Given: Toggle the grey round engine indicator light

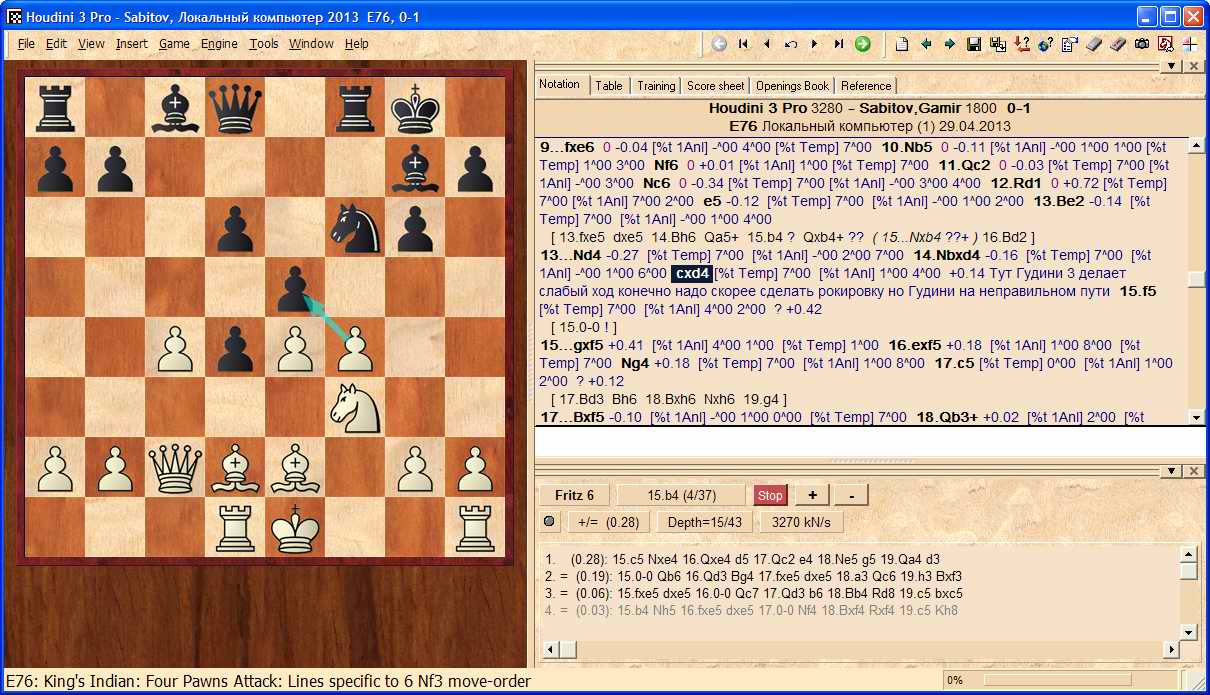Looking at the screenshot, I should [x=549, y=521].
